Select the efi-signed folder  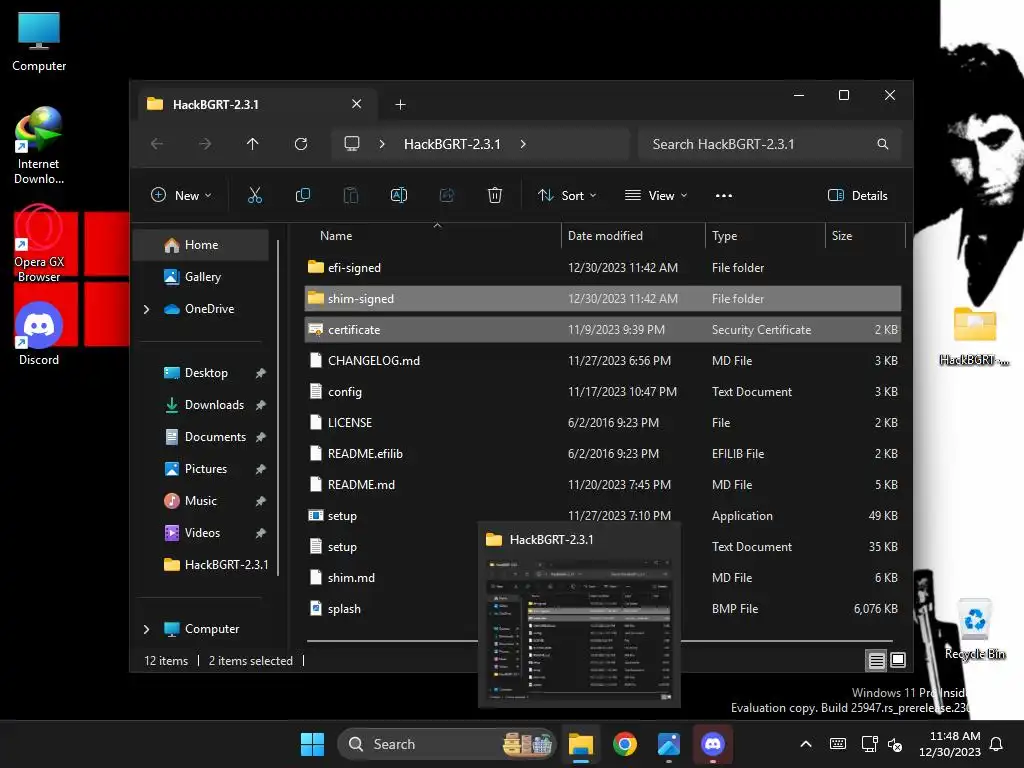pos(603,268)
